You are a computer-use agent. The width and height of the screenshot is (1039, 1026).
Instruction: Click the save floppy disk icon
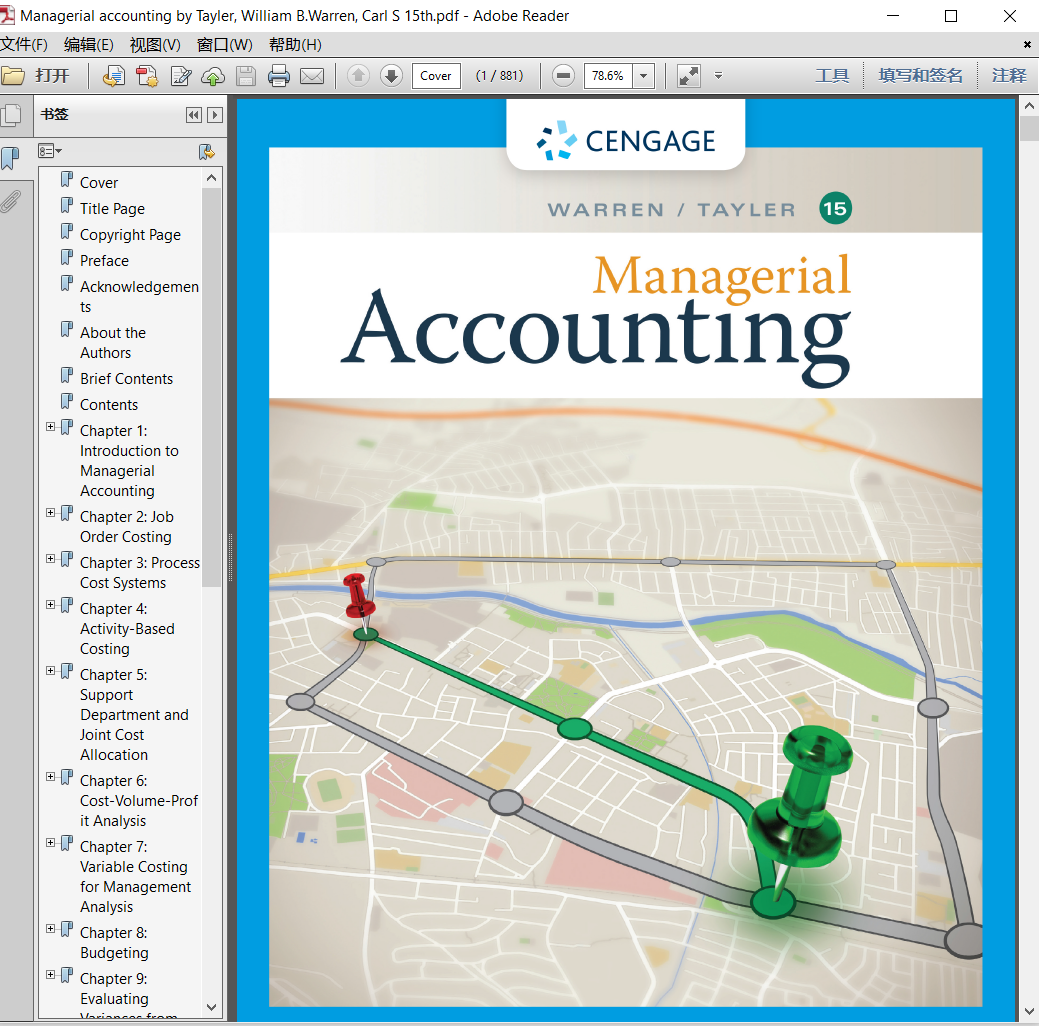coord(246,76)
